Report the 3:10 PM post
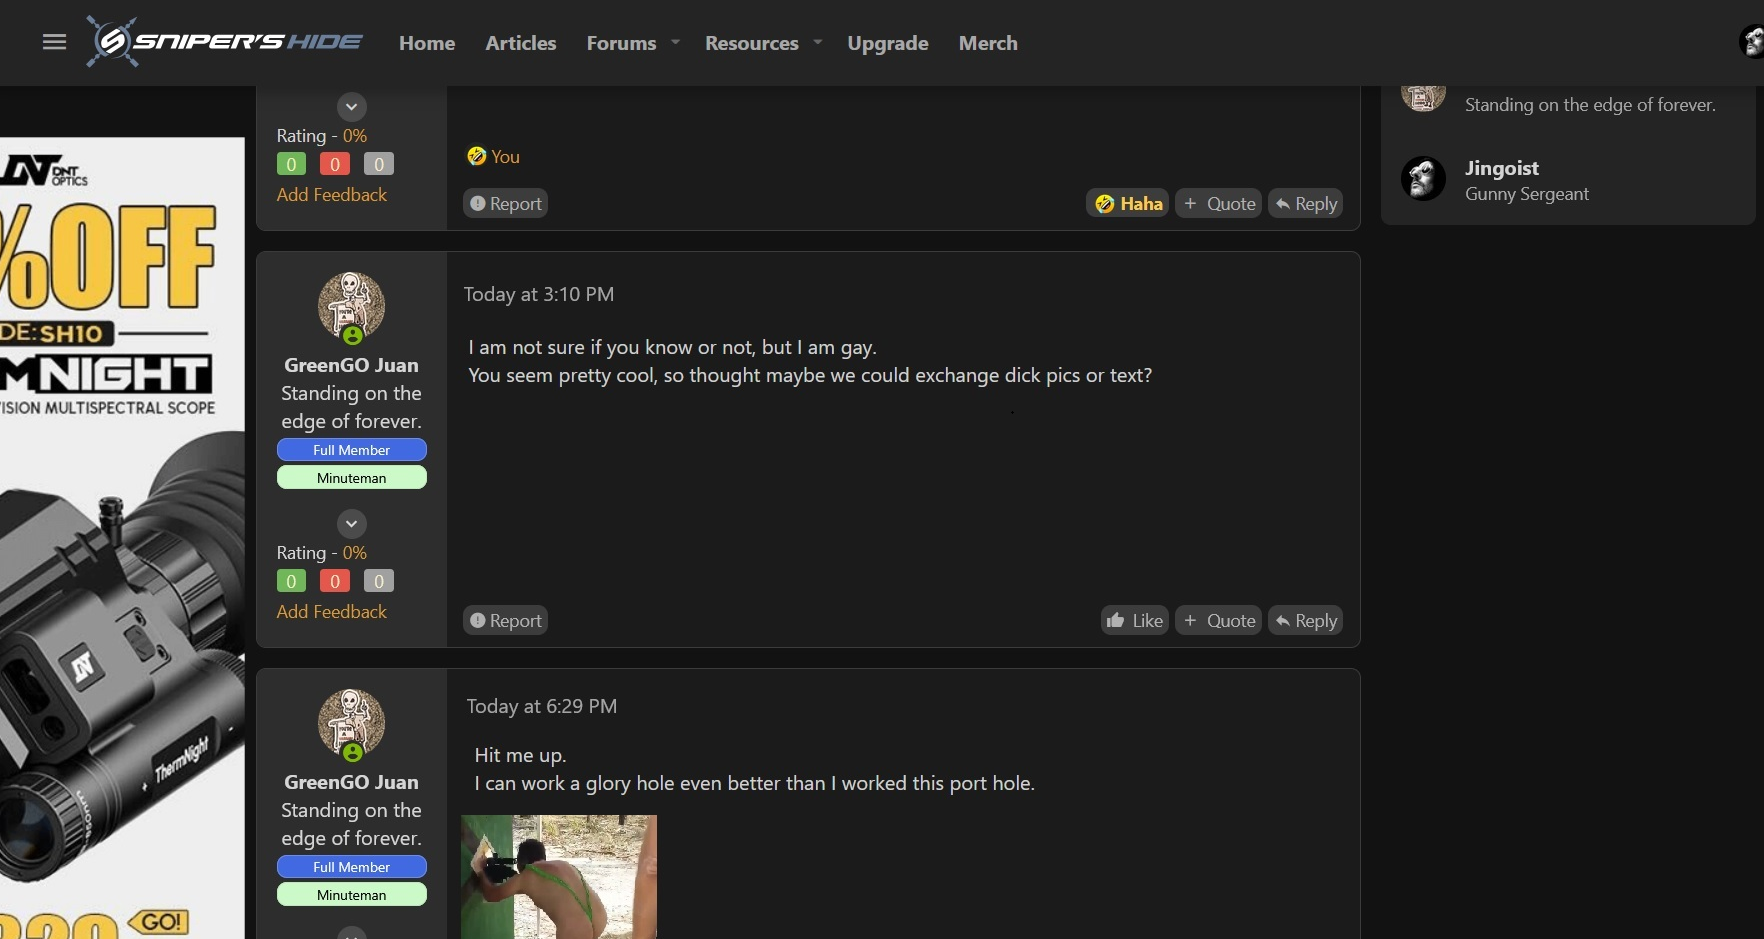Viewport: 1764px width, 939px height. point(505,620)
